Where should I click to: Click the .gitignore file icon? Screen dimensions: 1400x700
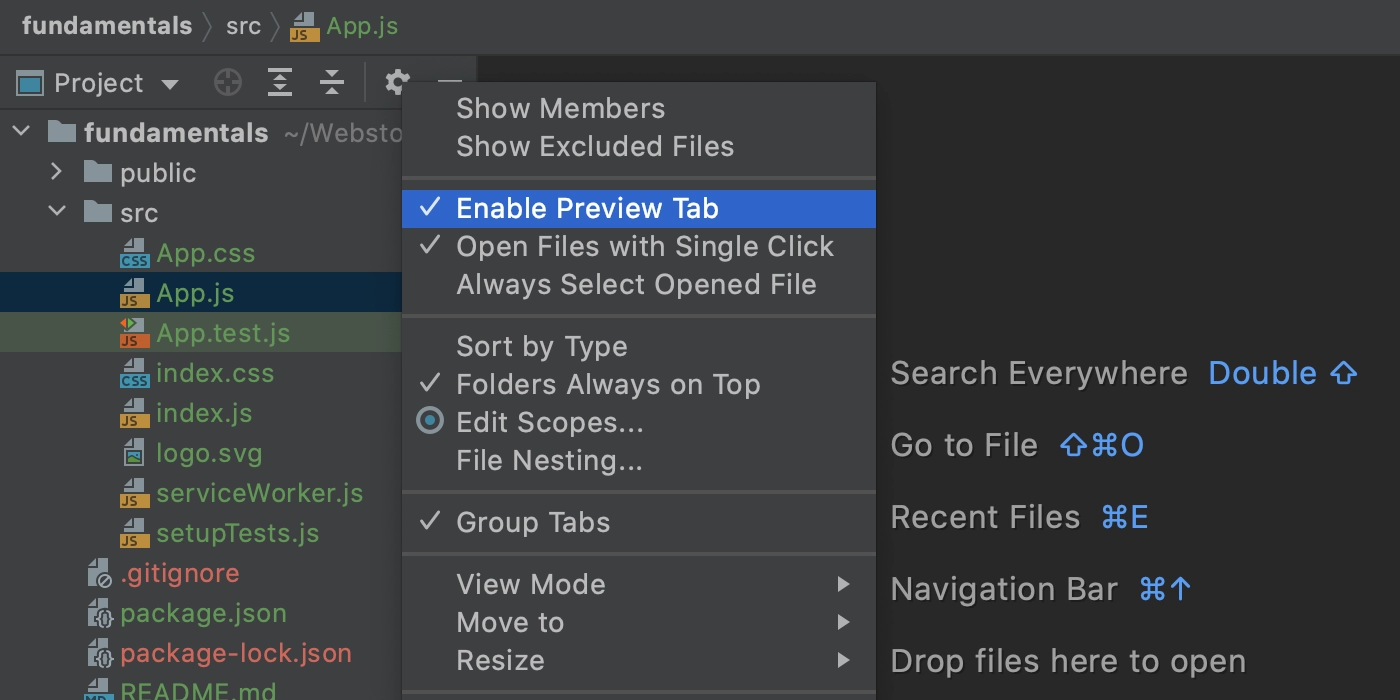100,573
